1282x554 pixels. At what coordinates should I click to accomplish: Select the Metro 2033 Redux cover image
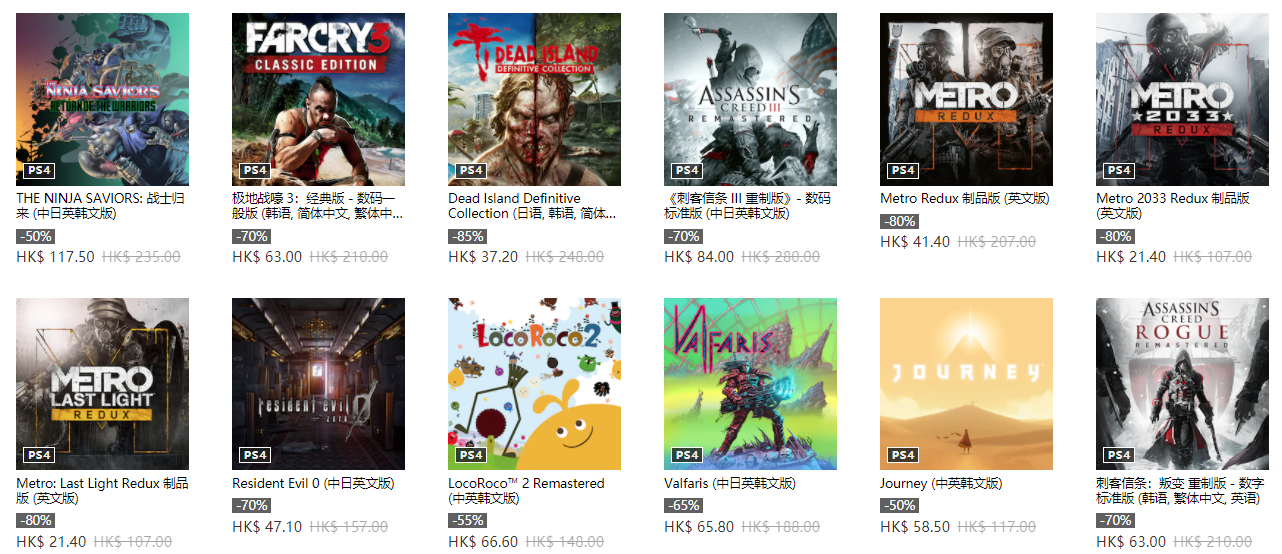1182,99
